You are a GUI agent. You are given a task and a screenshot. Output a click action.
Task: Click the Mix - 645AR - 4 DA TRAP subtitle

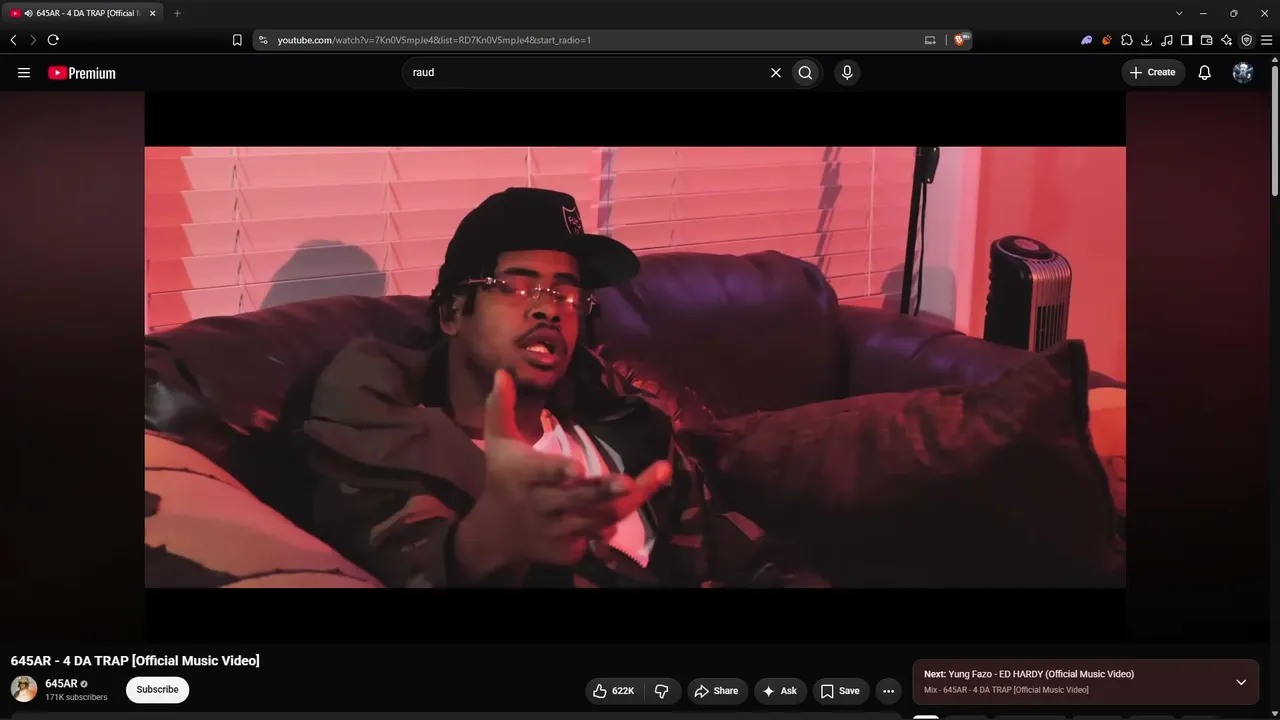click(x=1006, y=690)
